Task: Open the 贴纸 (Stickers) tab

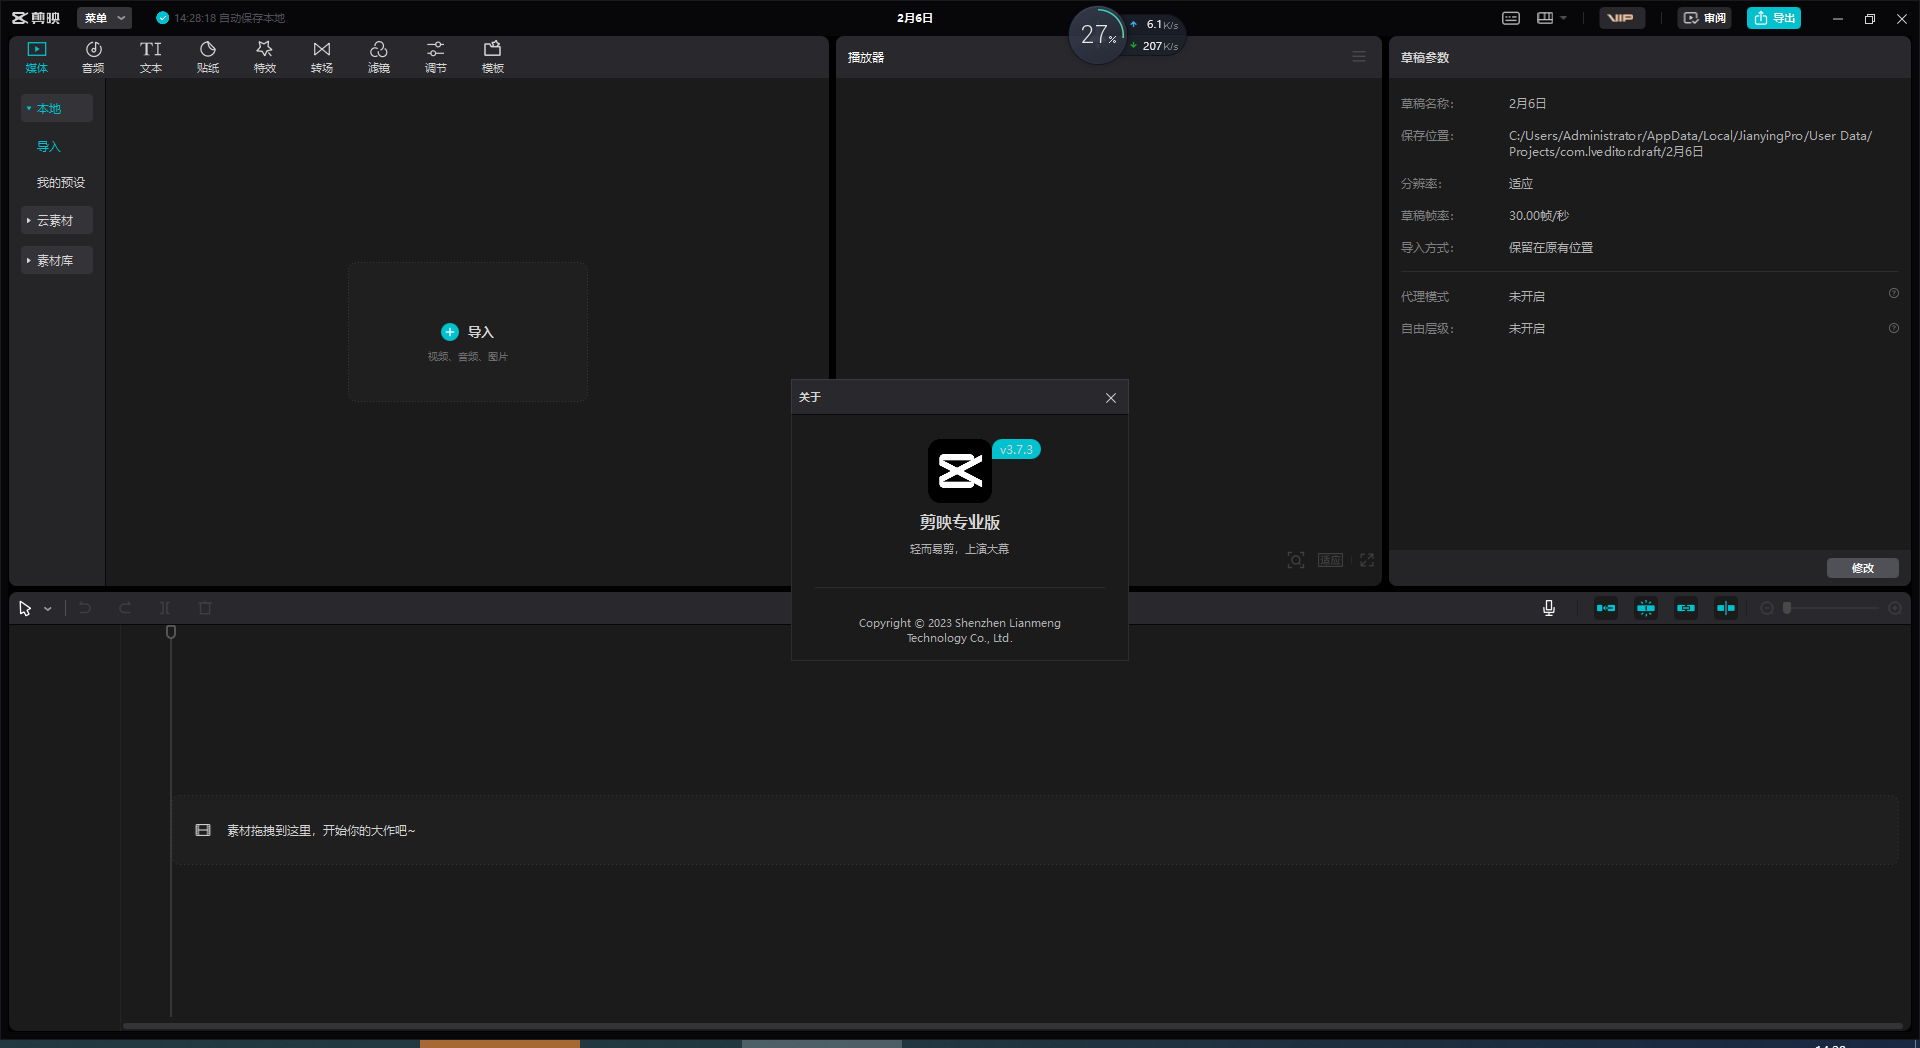Action: (x=208, y=57)
